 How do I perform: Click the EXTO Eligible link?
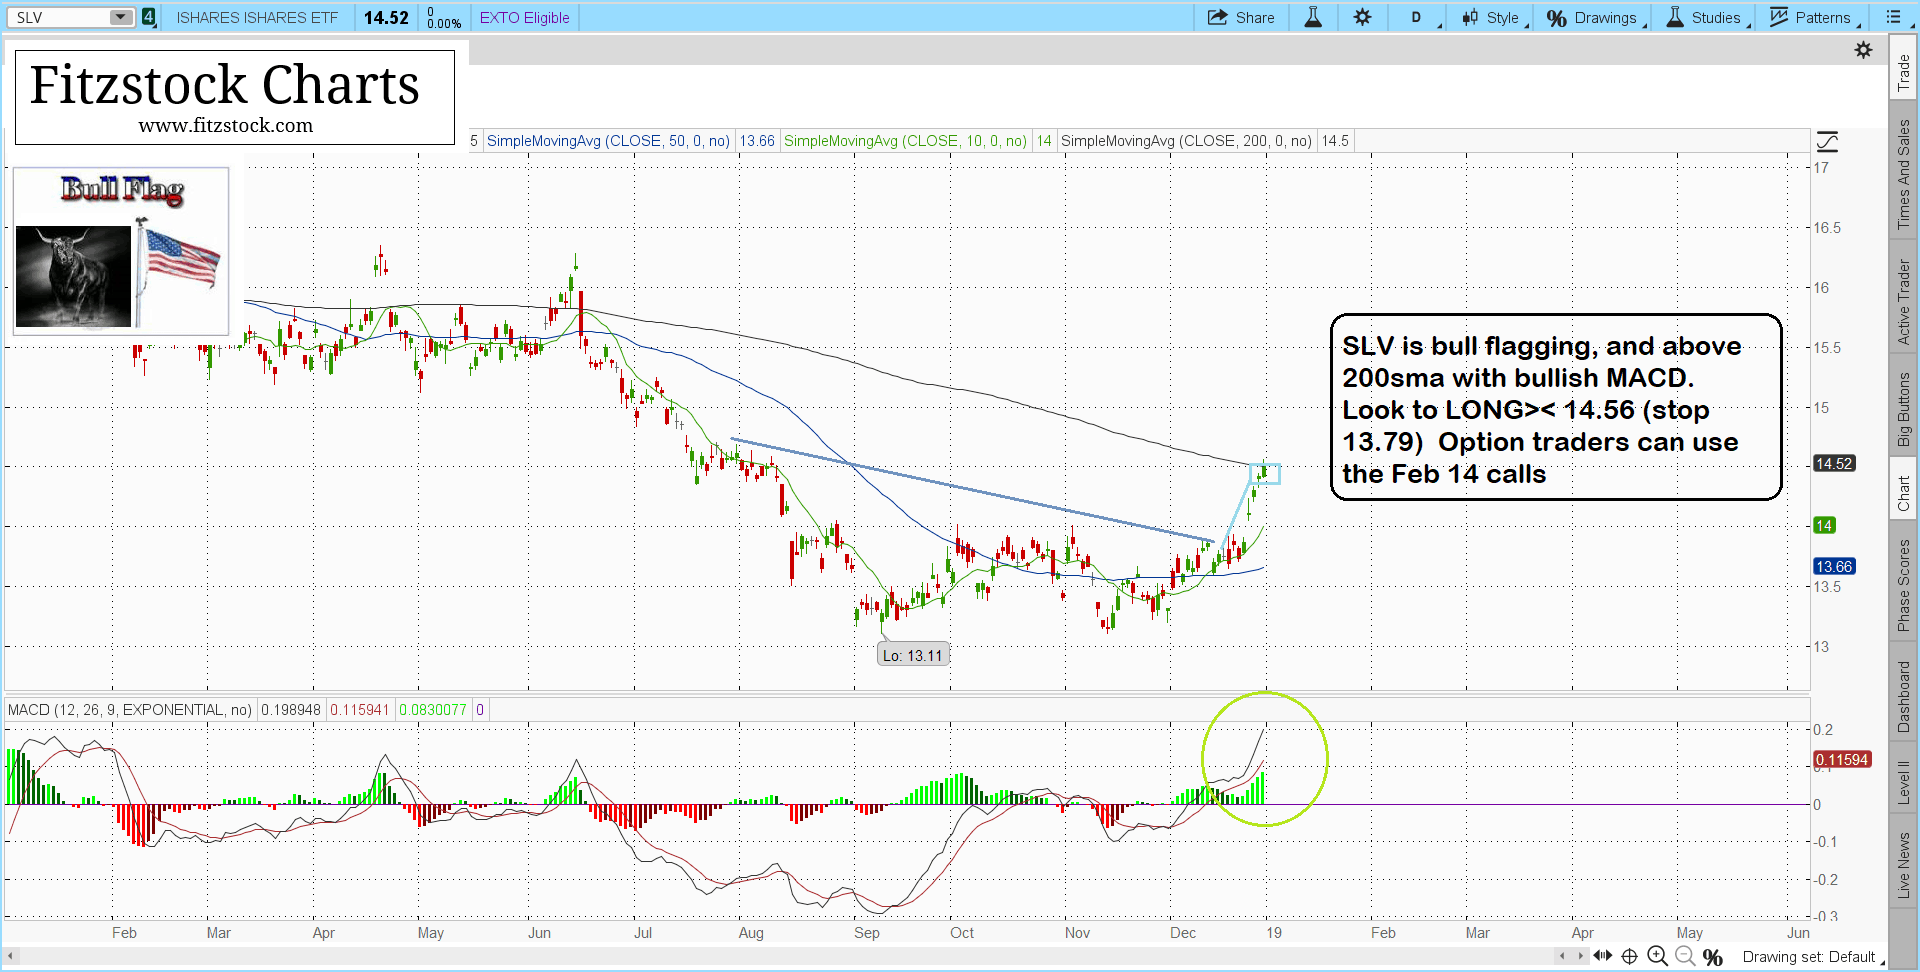524,17
